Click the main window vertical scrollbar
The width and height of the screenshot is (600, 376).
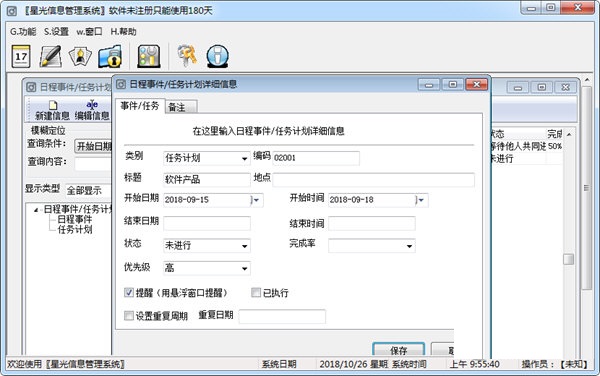(x=587, y=187)
